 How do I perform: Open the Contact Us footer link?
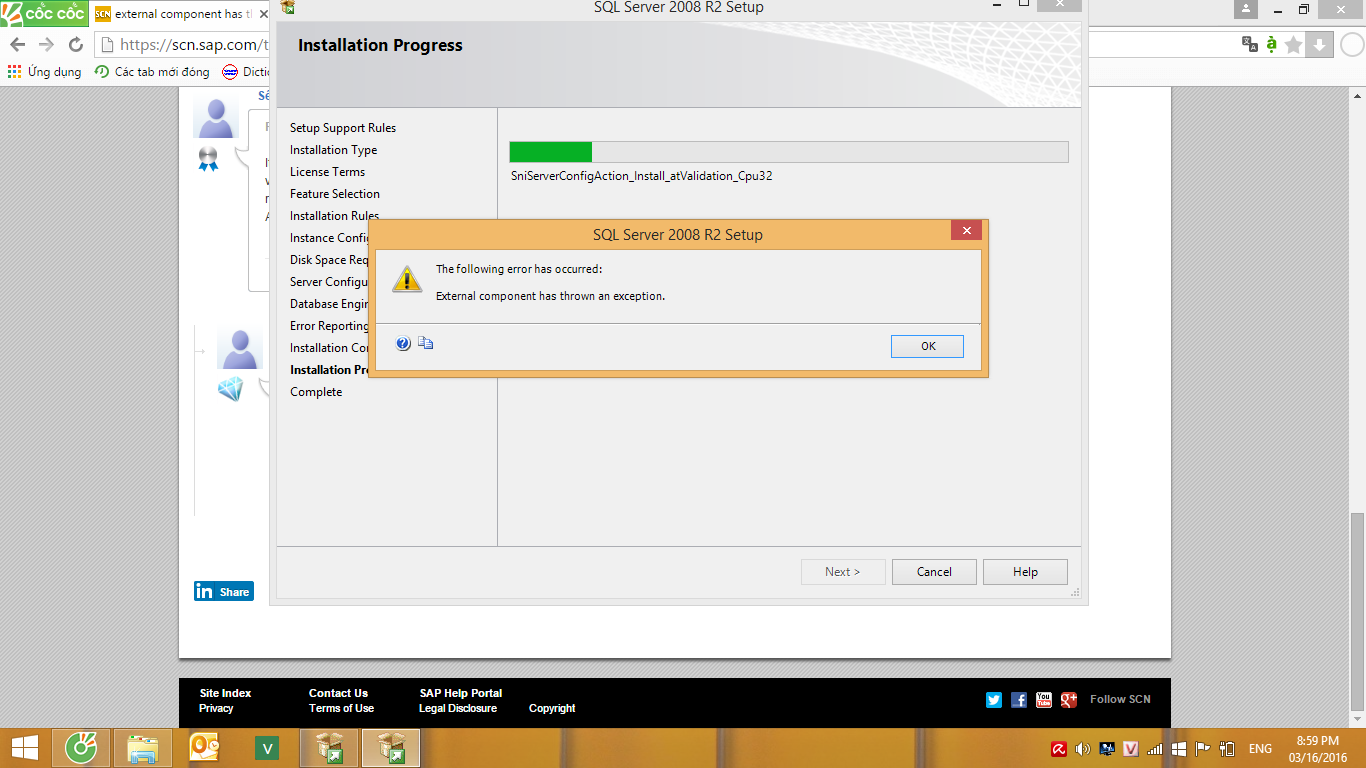click(x=338, y=693)
